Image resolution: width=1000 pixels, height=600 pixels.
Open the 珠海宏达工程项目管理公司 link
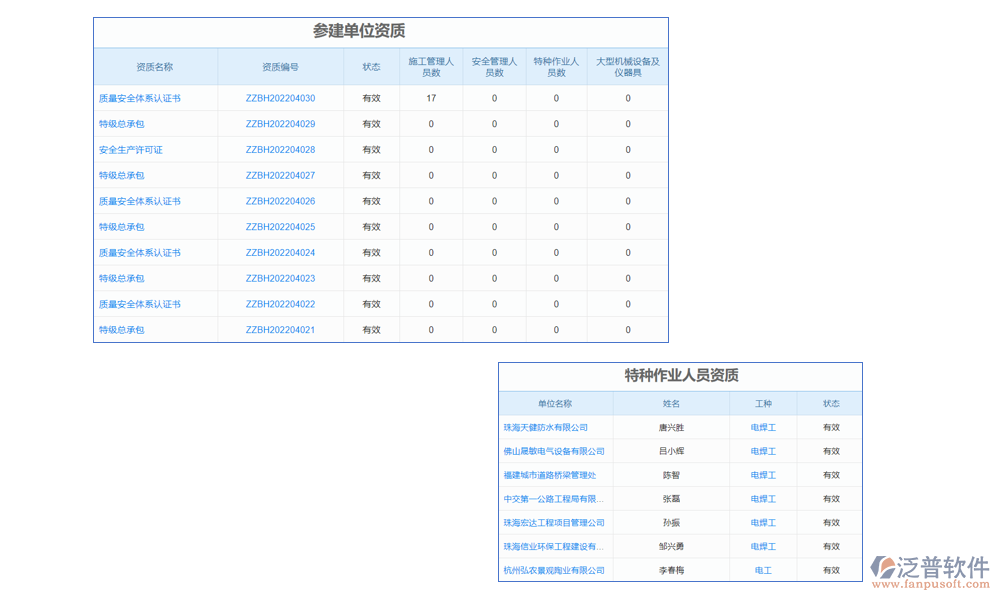pos(553,522)
